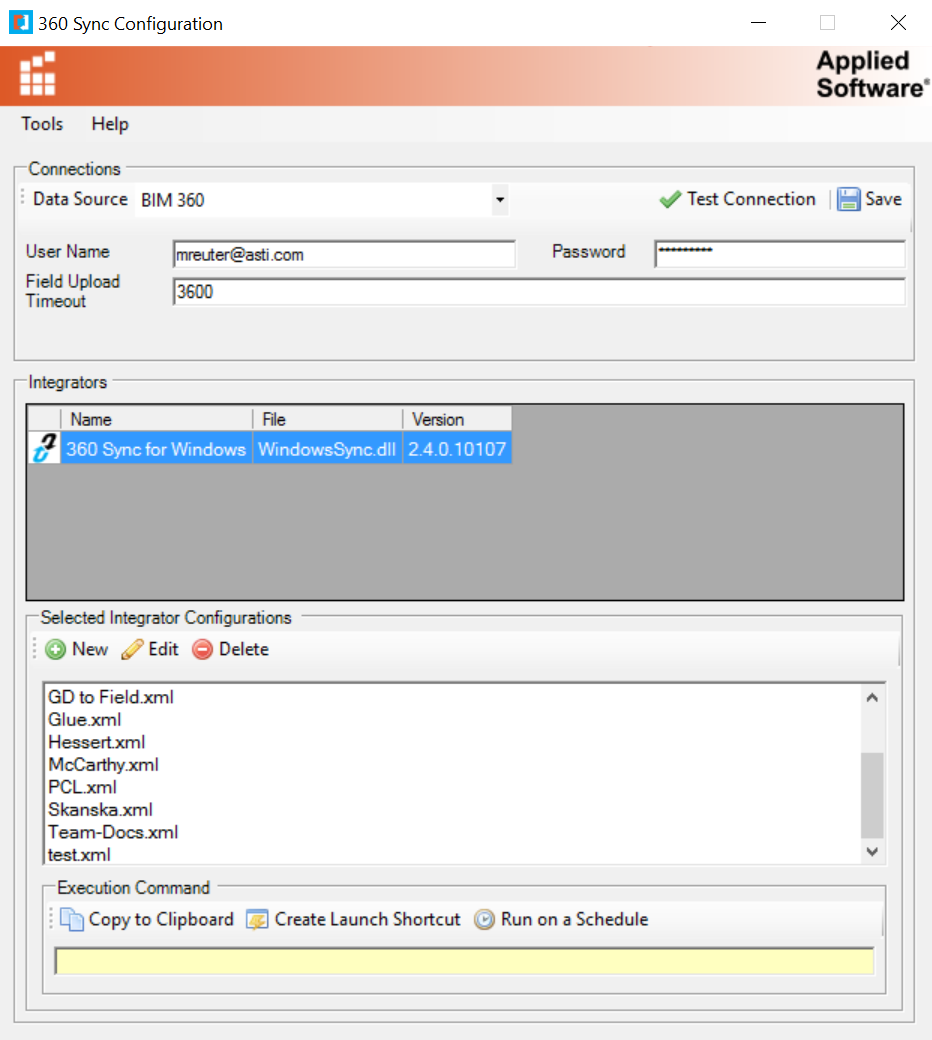Click the Save button label
932x1040 pixels.
[884, 199]
